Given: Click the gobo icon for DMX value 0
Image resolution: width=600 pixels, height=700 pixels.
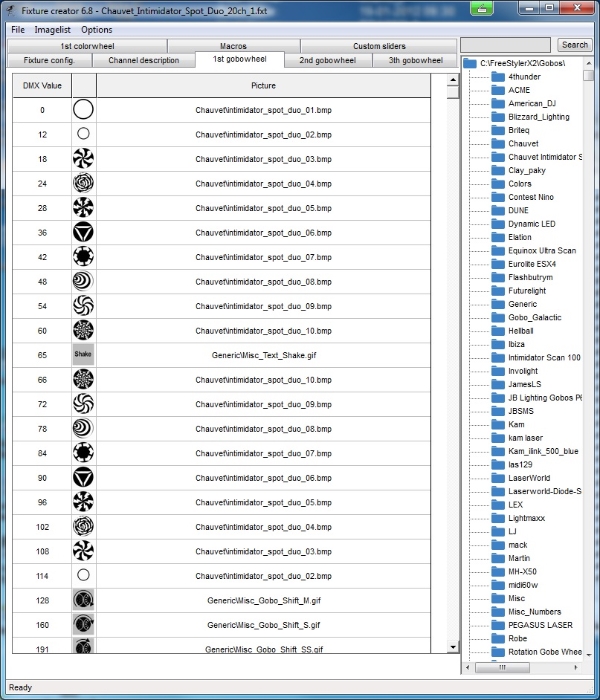Looking at the screenshot, I should pos(84,110).
